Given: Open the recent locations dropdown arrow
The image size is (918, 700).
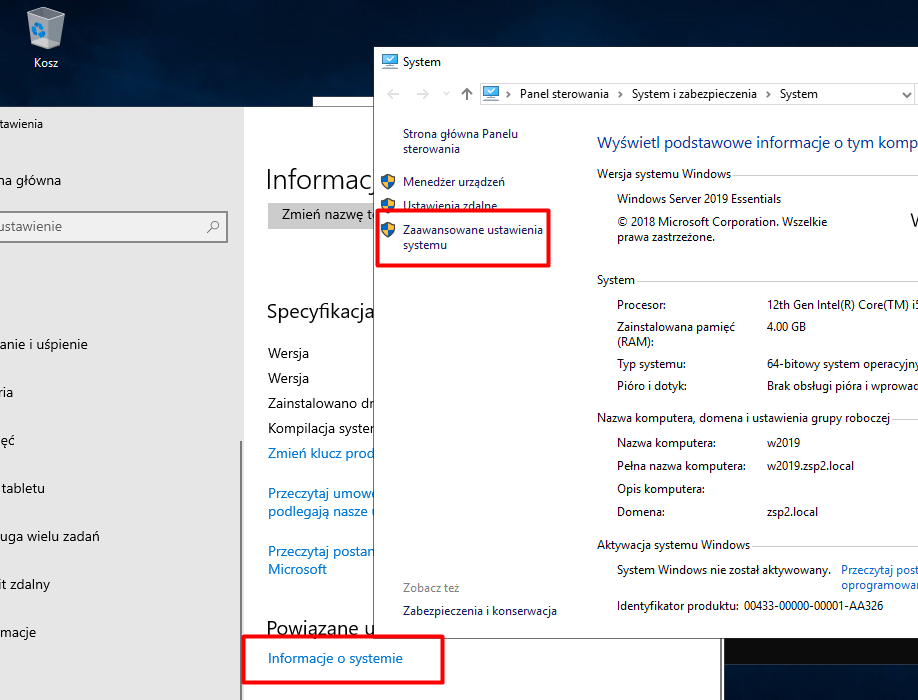Looking at the screenshot, I should [445, 94].
